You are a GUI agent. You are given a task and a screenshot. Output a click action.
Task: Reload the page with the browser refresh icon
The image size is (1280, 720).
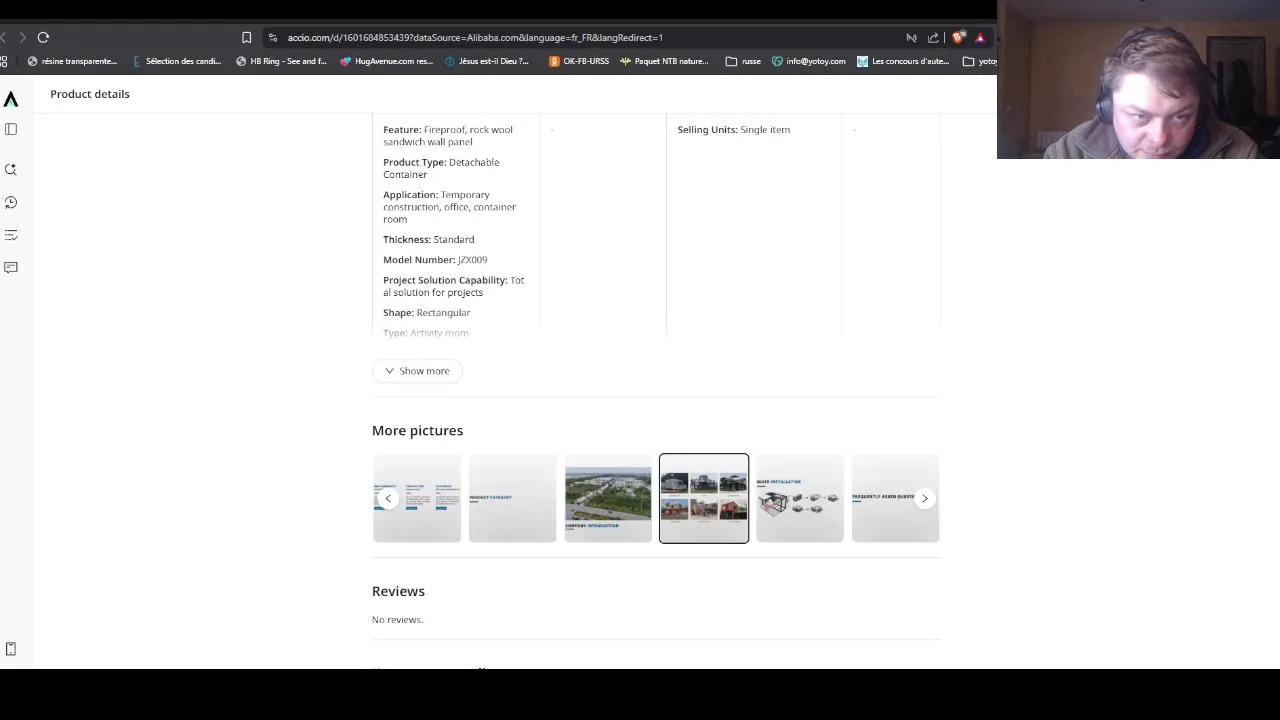[43, 37]
